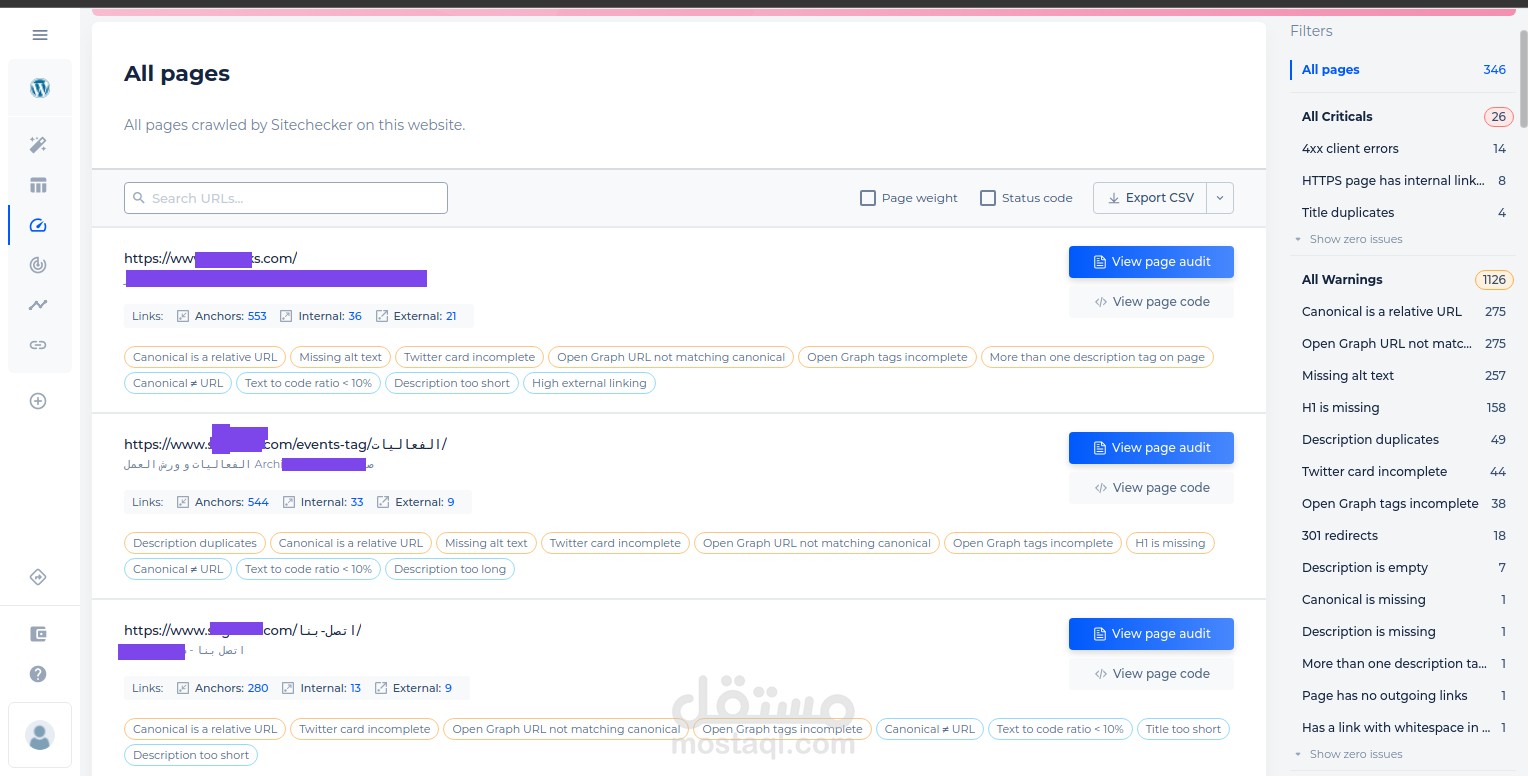Open the Export CSV dropdown arrow

pyautogui.click(x=1219, y=198)
